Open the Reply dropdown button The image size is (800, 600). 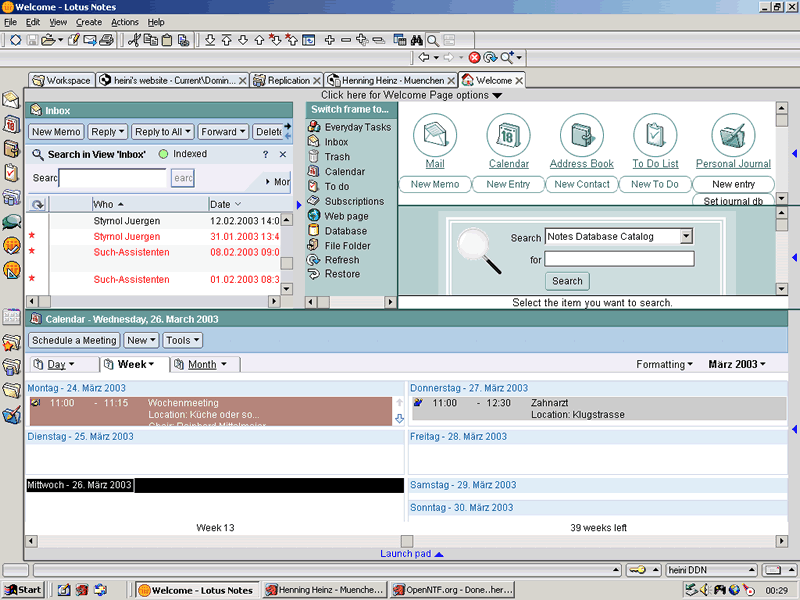tap(107, 132)
